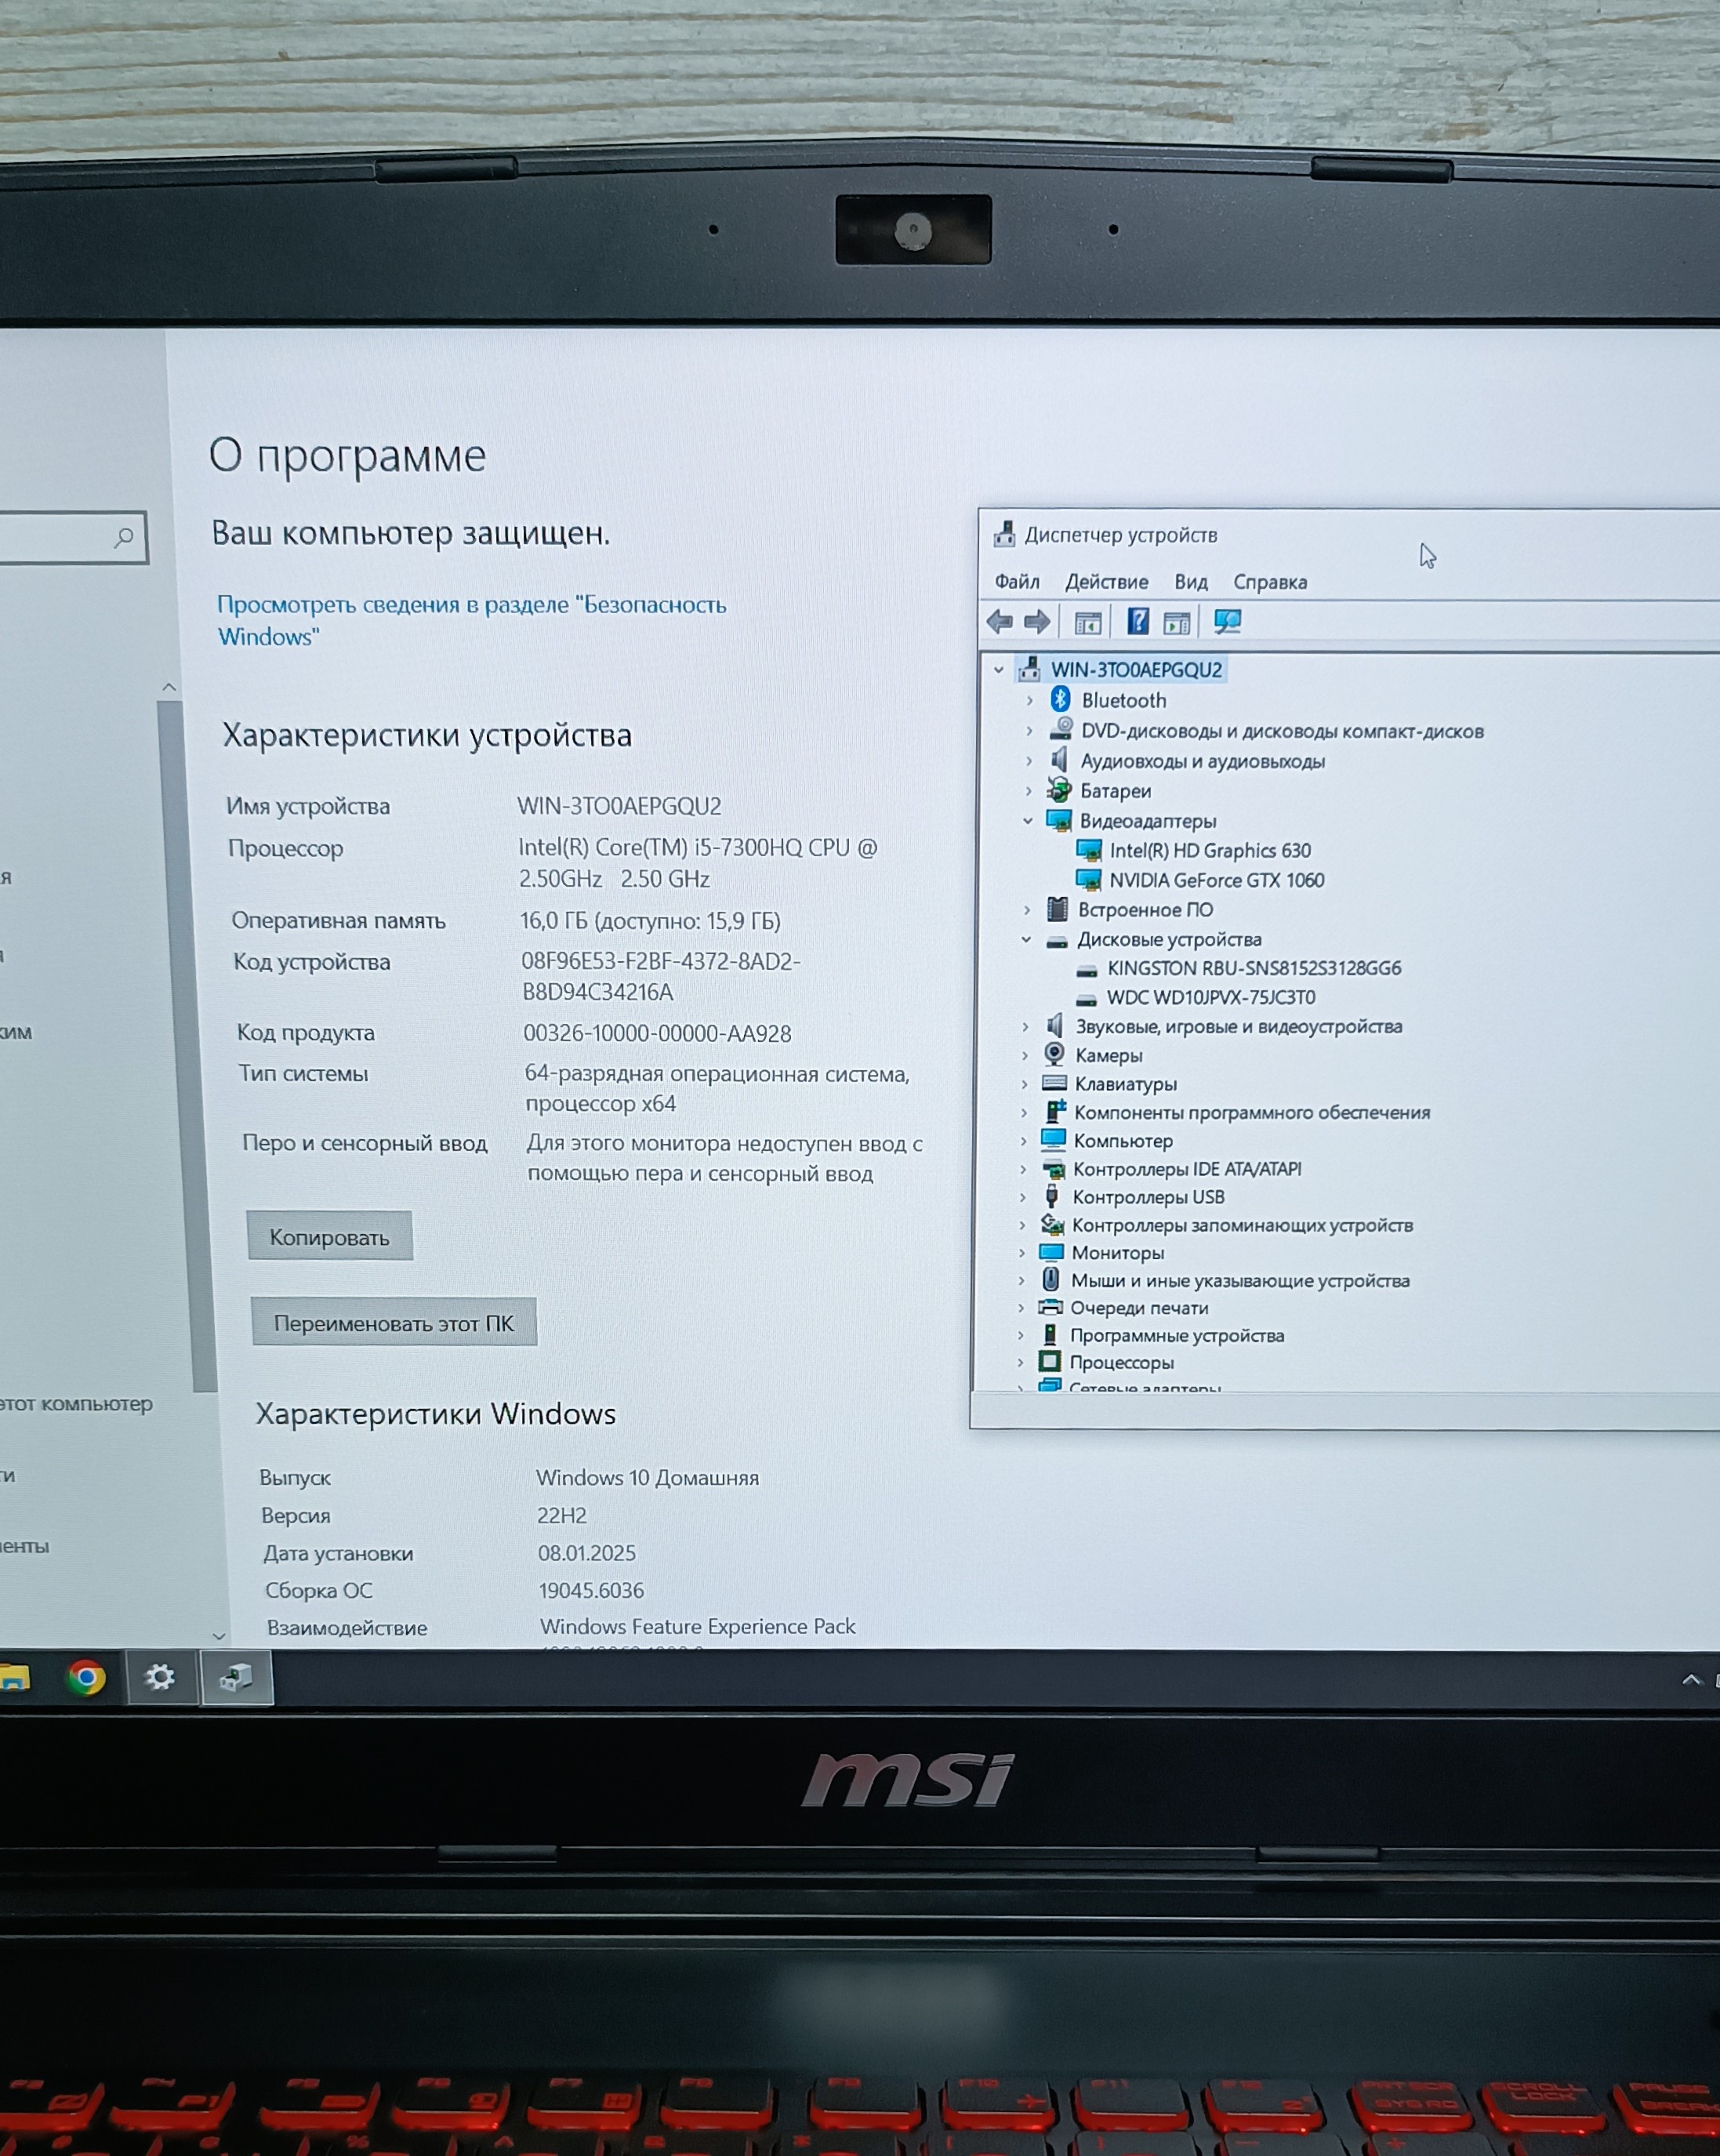Open Chrome from the taskbar
The image size is (1720, 2156).
(86, 1678)
